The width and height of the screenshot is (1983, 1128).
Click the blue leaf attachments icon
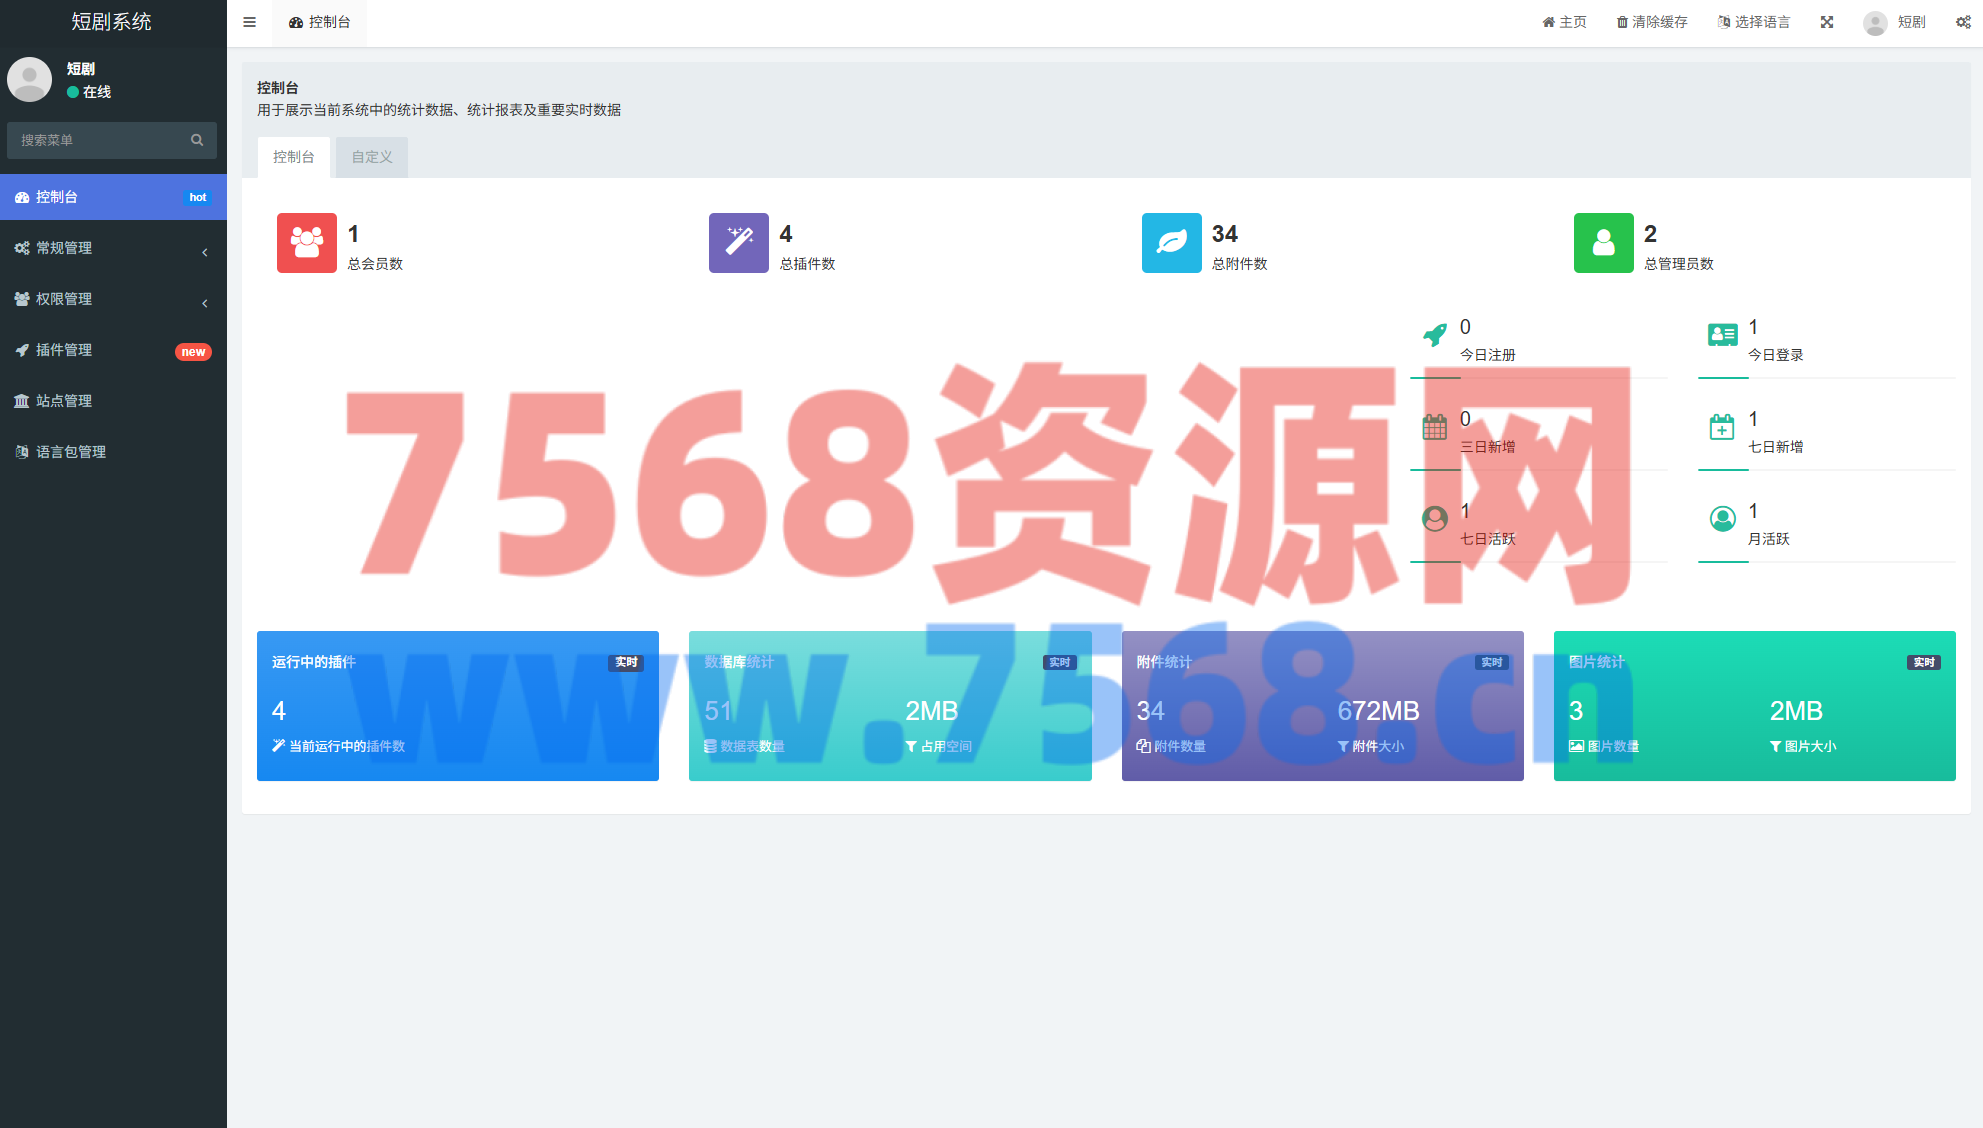1171,243
